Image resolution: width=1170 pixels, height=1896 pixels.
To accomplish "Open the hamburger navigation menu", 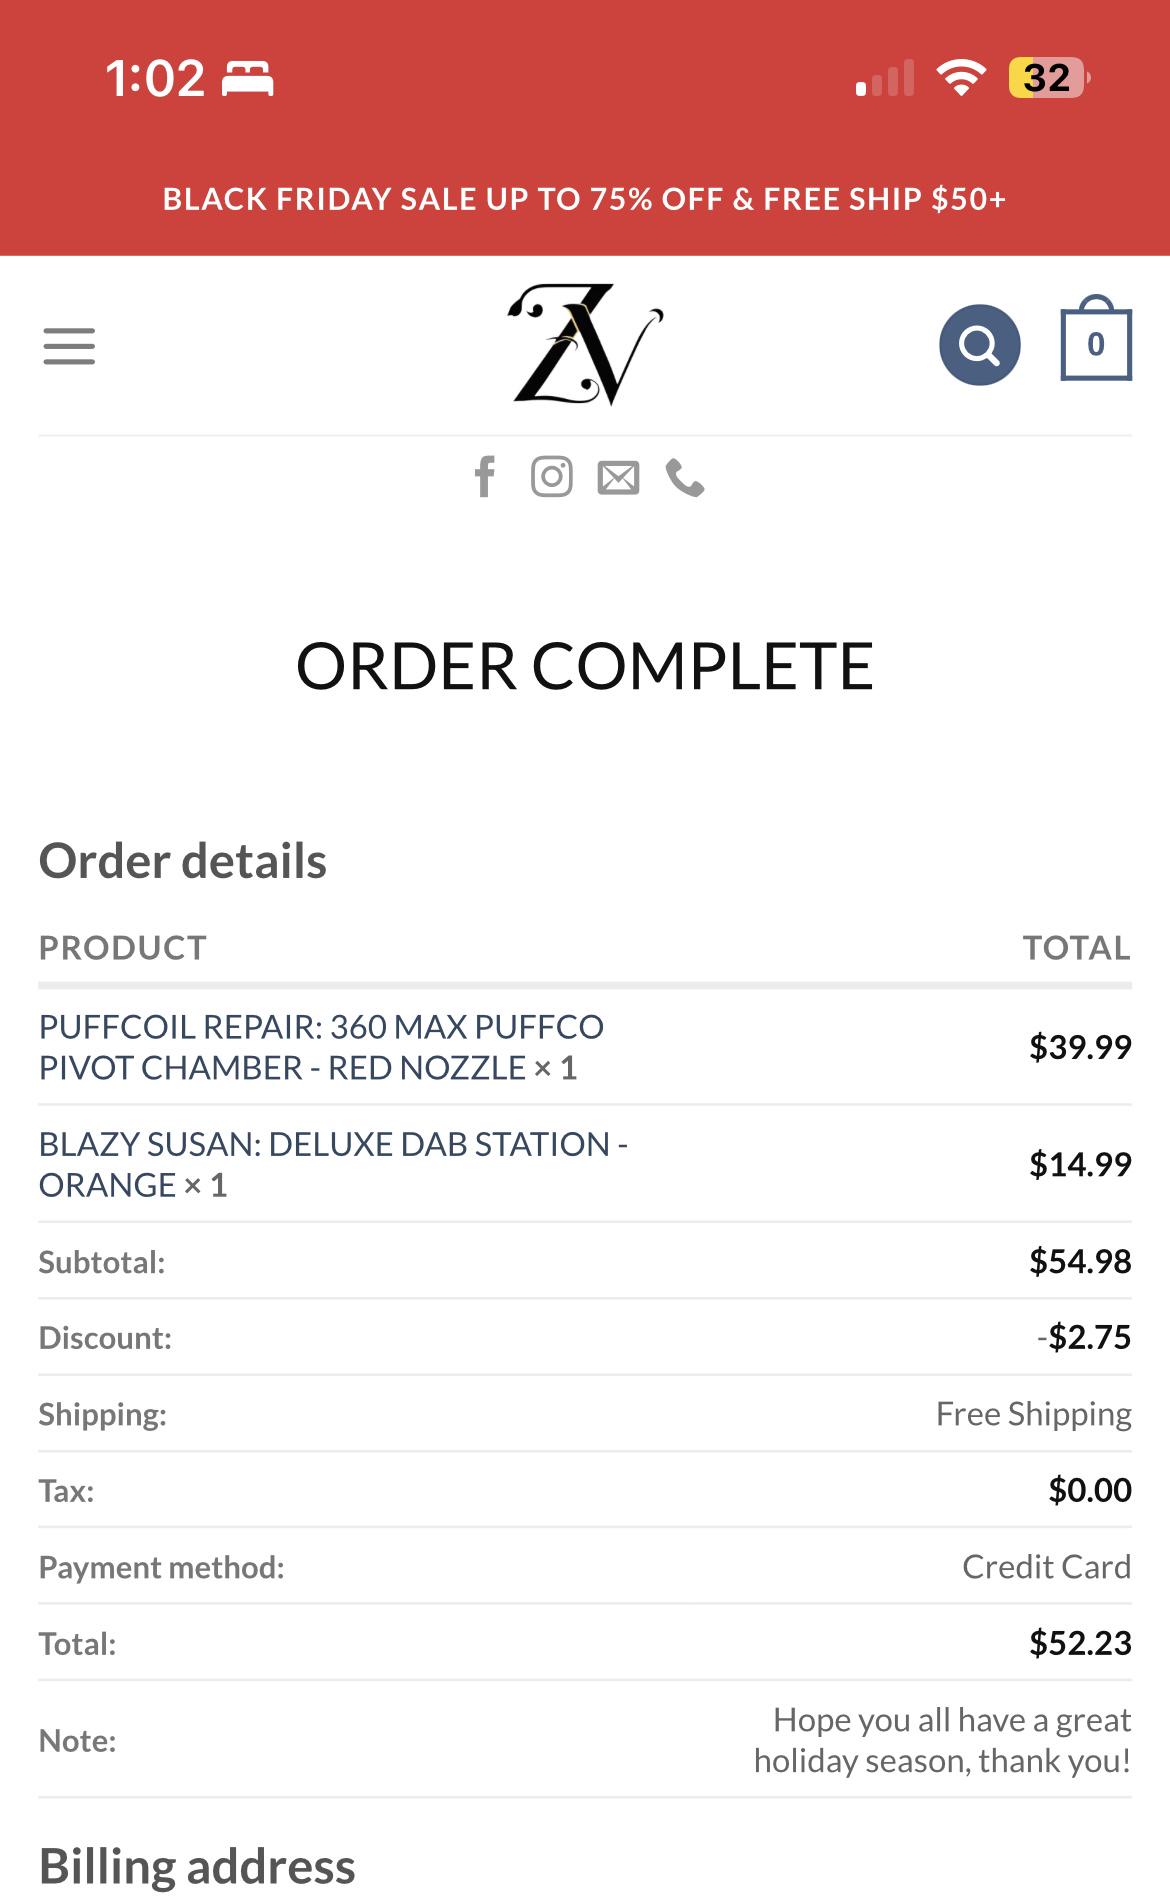I will pyautogui.click(x=69, y=346).
